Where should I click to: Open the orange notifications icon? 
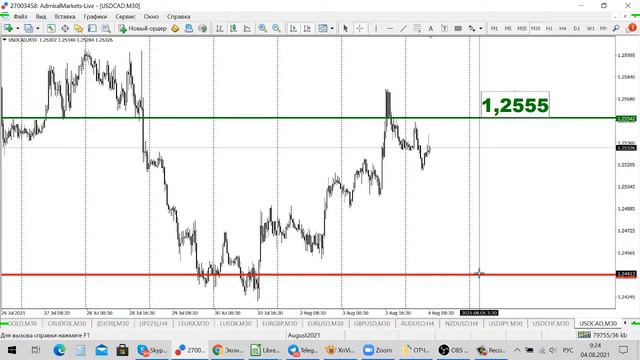tap(632, 28)
